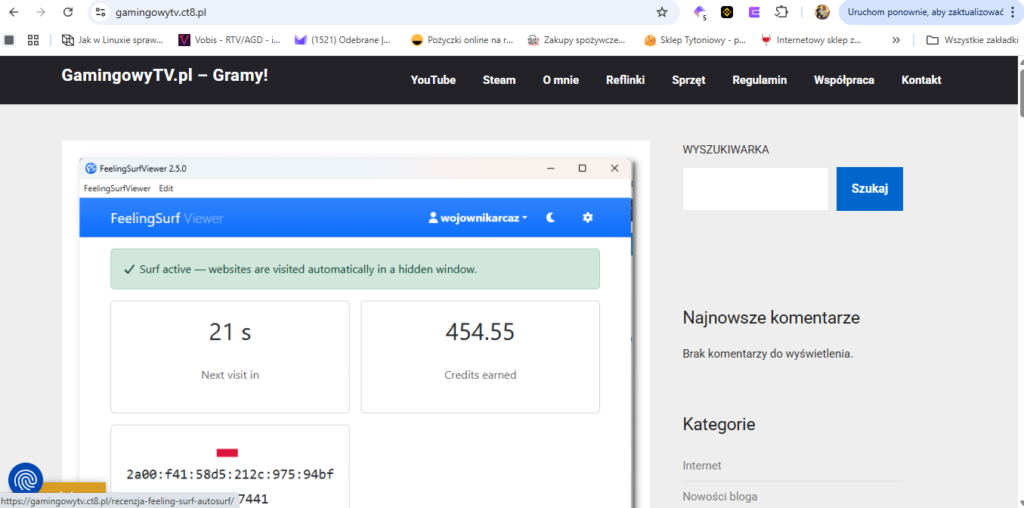1024x508 pixels.
Task: Click the user profile avatar in toolbar
Action: tap(822, 12)
